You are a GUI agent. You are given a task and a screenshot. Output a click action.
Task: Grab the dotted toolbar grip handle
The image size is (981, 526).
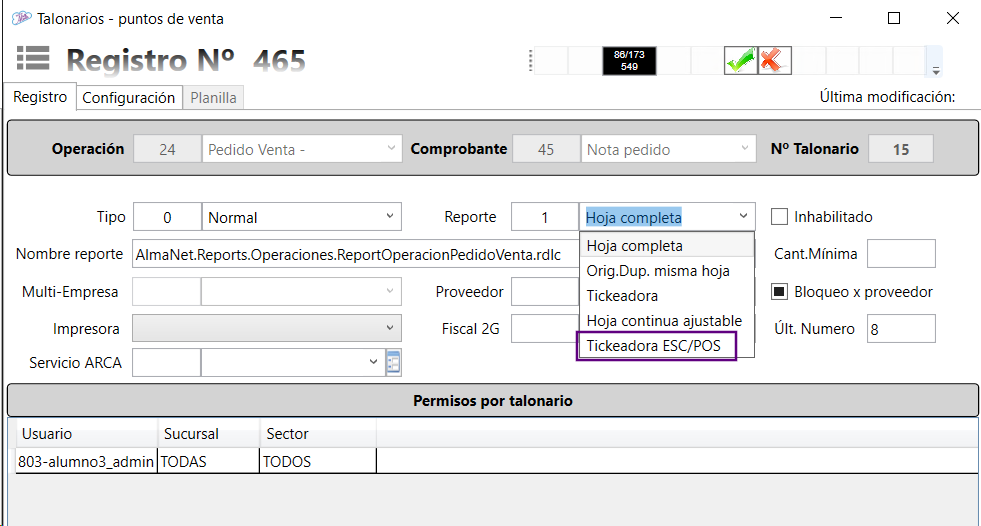point(529,61)
